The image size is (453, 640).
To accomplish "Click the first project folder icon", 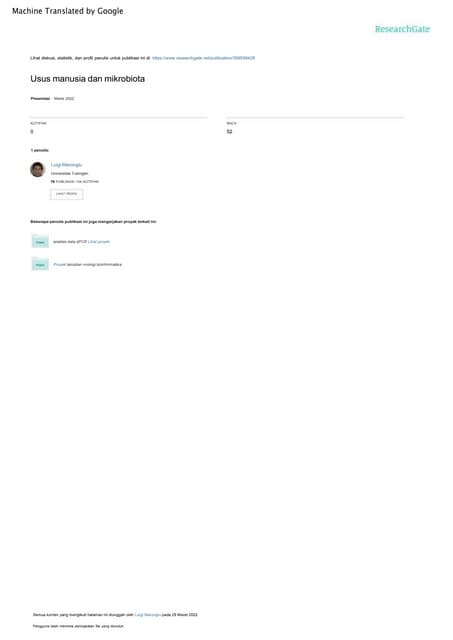I will 40,241.
